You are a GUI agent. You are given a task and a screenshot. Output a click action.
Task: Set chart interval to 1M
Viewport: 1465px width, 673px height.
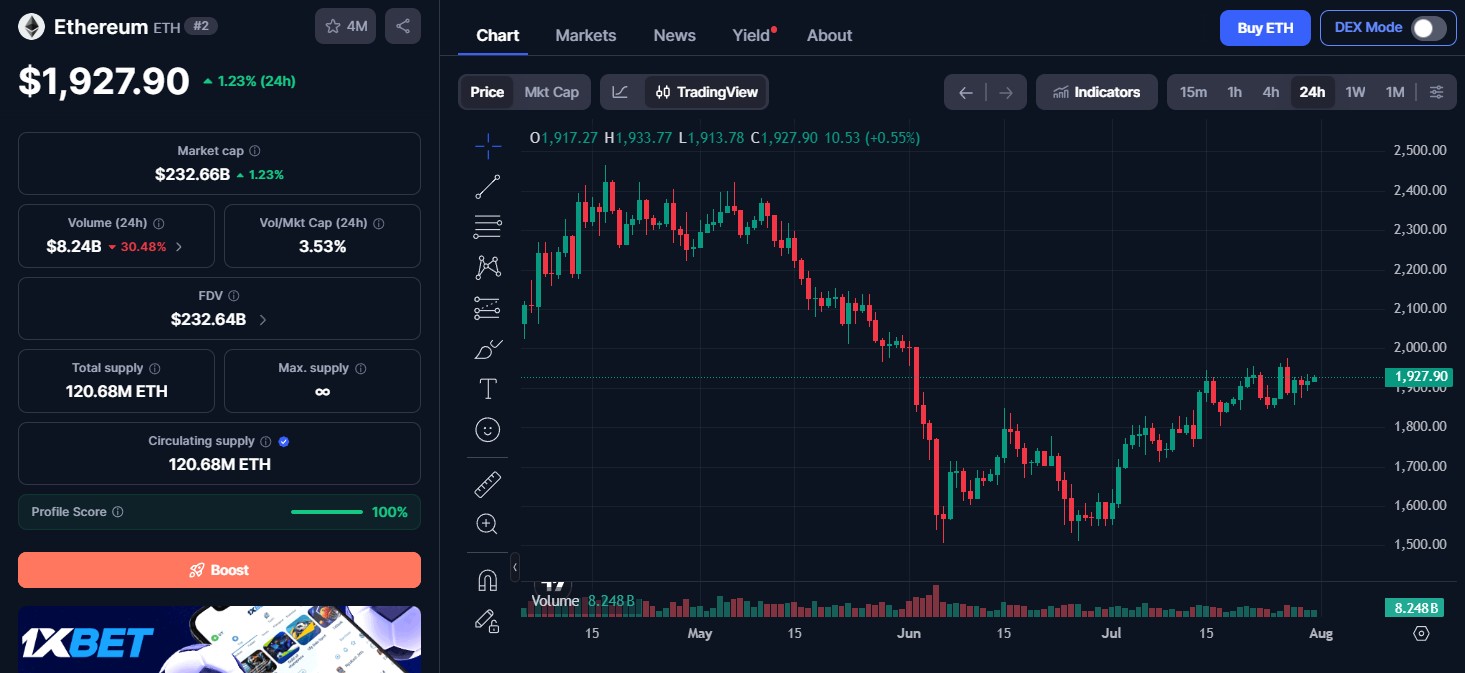point(1395,92)
